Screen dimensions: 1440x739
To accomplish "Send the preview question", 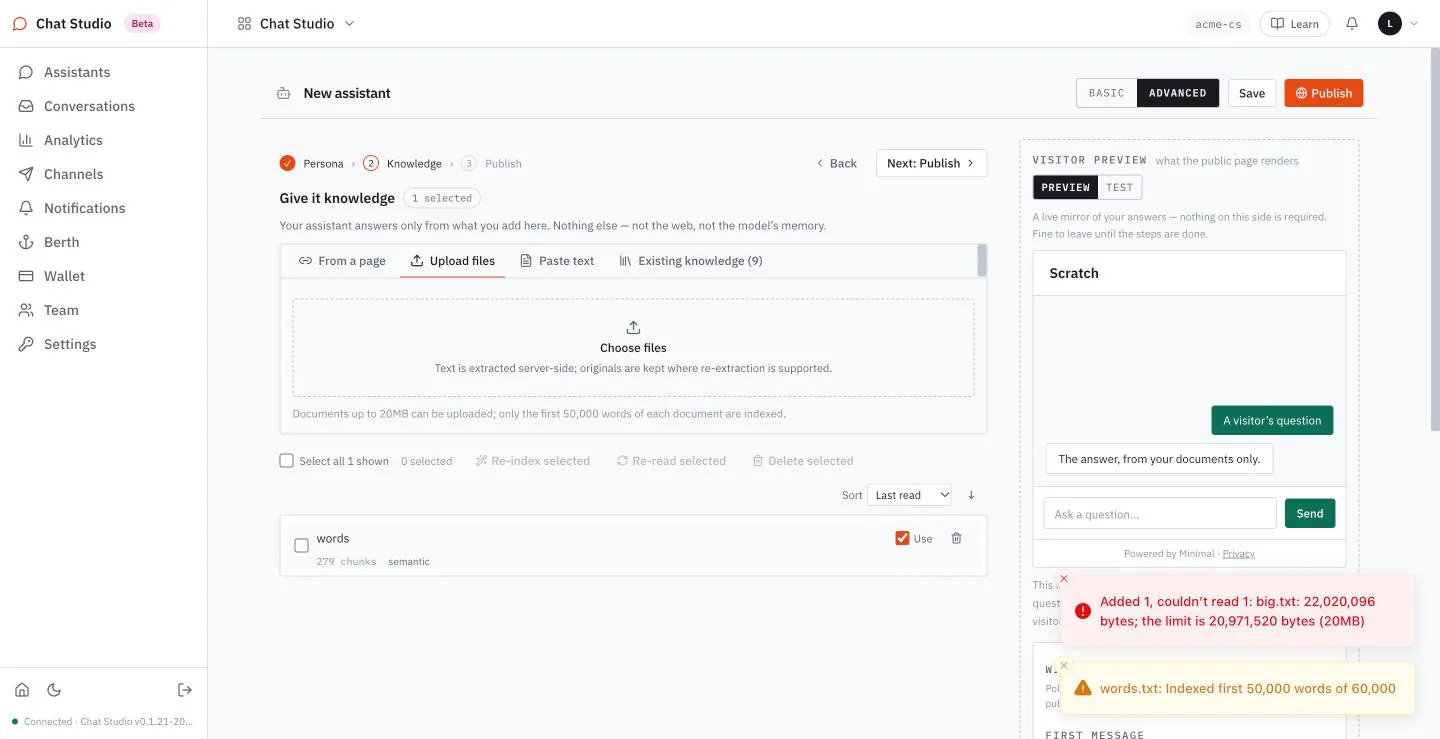I will tap(1310, 514).
